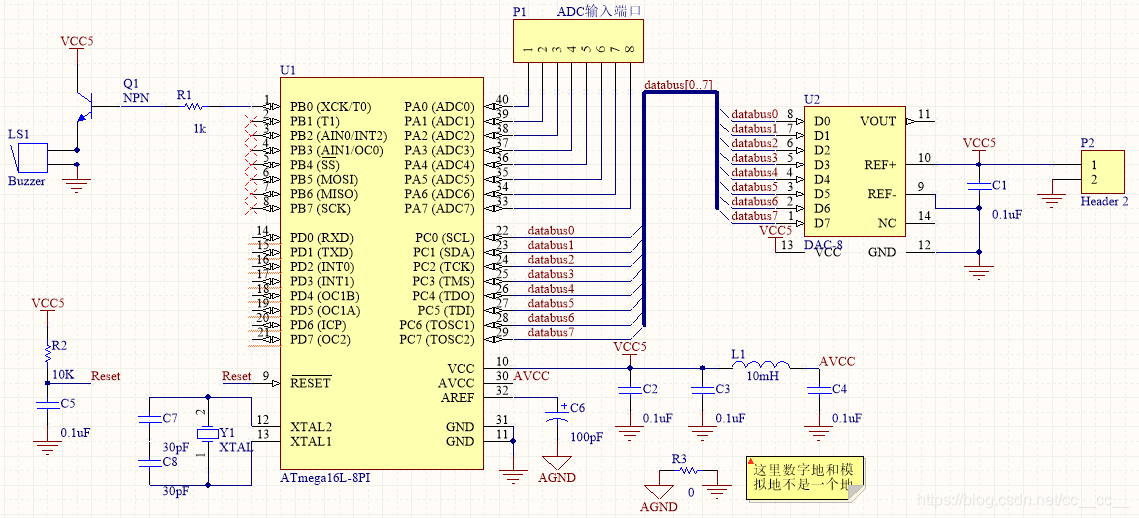This screenshot has width=1139, height=518.
Task: Select the Reset net label near R2
Action: point(105,376)
